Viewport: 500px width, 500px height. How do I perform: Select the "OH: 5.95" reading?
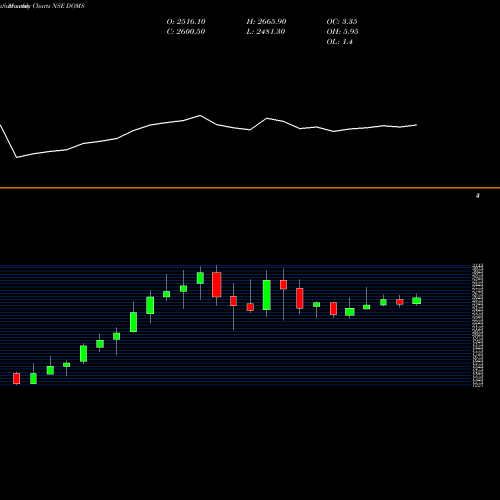click(x=342, y=32)
